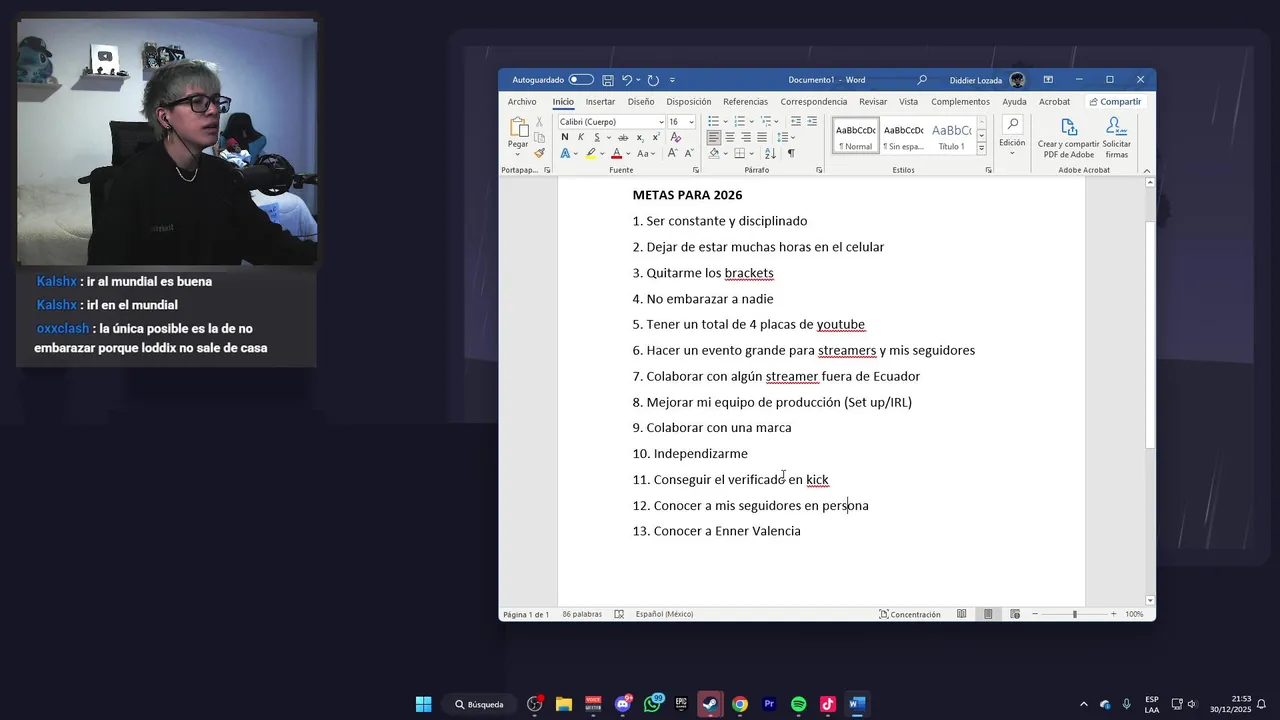Toggle strikethrough (abc) formatting
Screen dimensions: 1280x720
click(623, 138)
